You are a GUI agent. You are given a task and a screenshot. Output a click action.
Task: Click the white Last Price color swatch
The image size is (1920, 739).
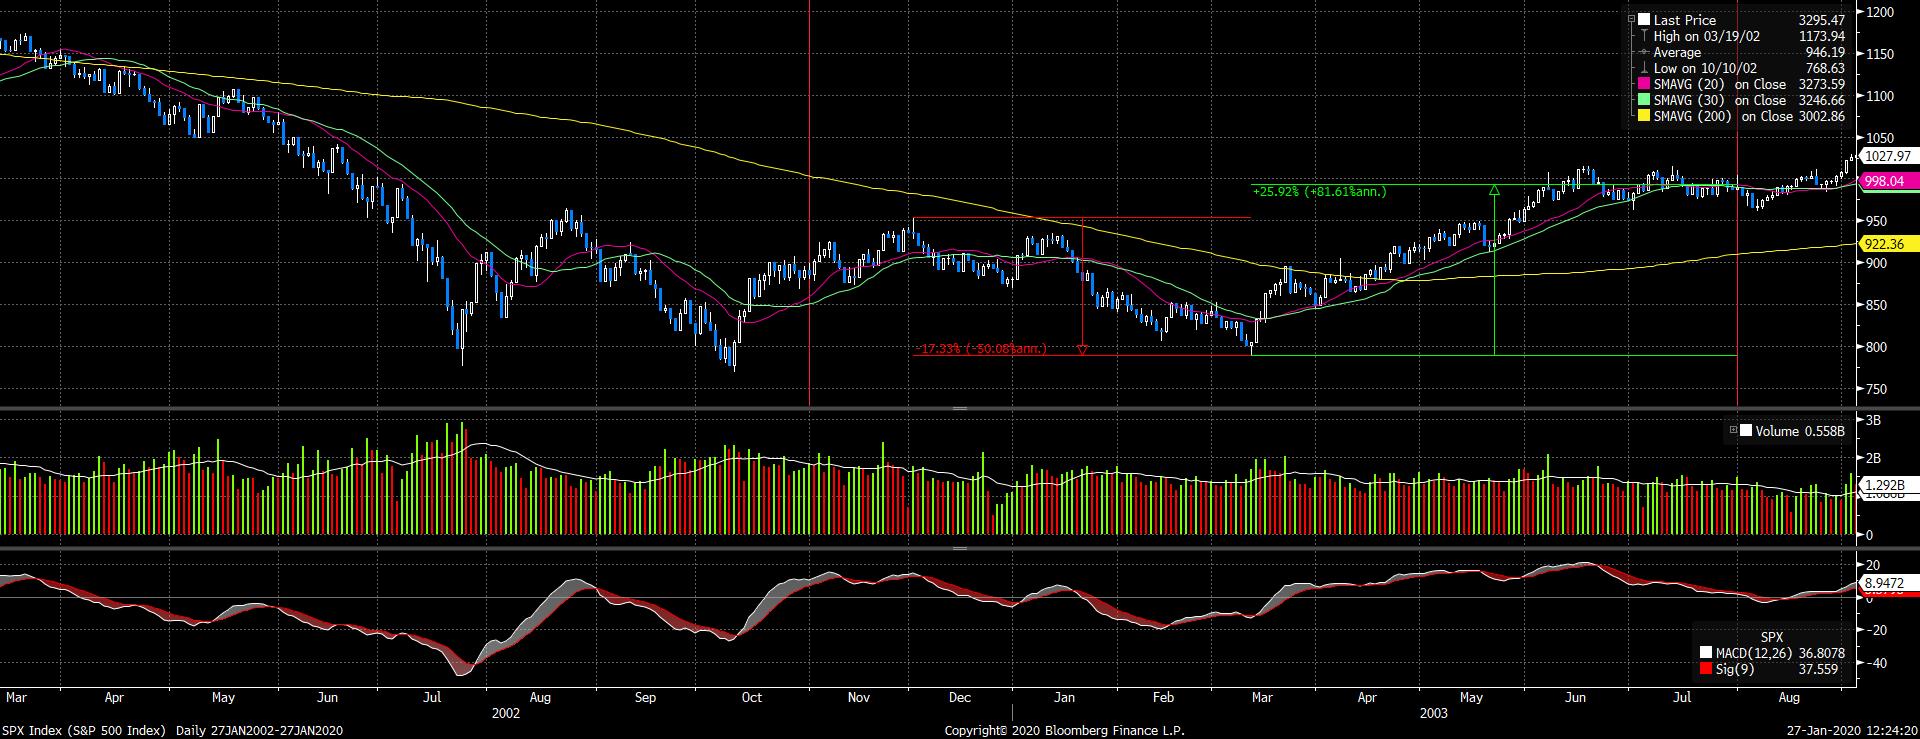(1644, 20)
